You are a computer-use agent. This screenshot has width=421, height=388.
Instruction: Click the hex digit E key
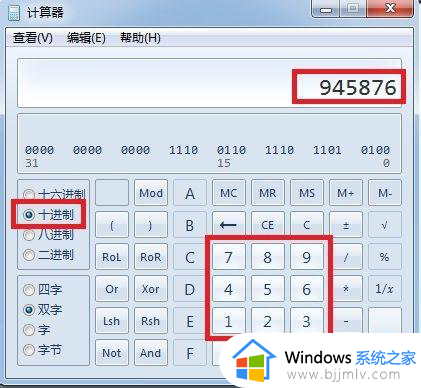pyautogui.click(x=190, y=321)
